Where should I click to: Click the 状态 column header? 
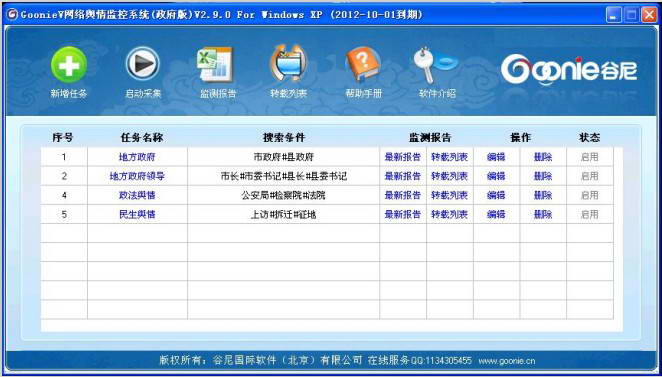point(589,138)
